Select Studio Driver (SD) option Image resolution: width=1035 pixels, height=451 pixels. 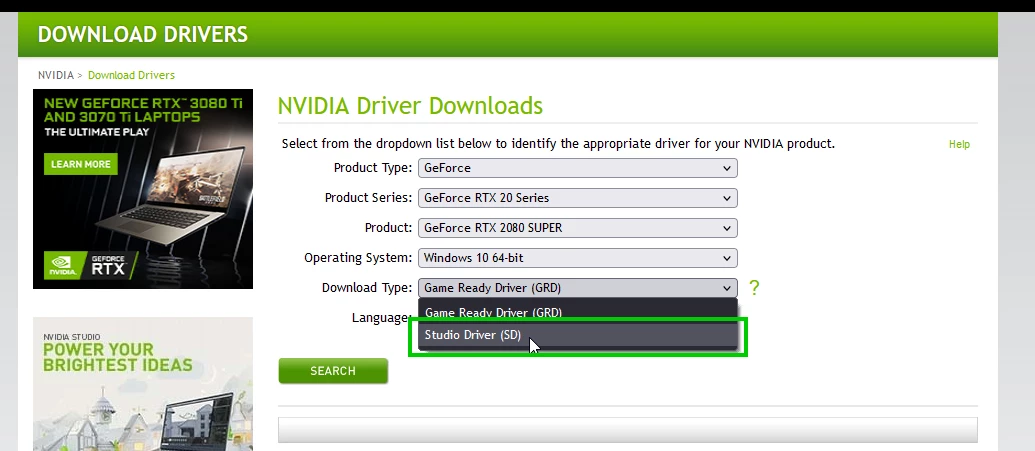coord(578,335)
